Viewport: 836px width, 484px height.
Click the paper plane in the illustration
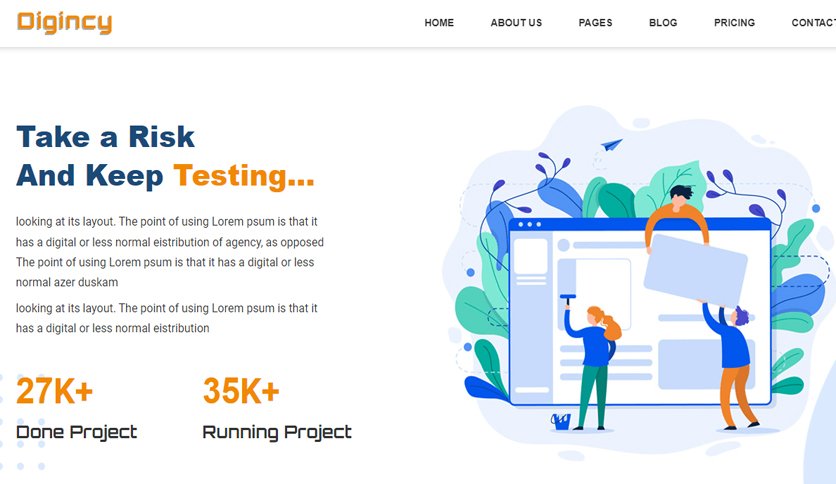(x=612, y=144)
